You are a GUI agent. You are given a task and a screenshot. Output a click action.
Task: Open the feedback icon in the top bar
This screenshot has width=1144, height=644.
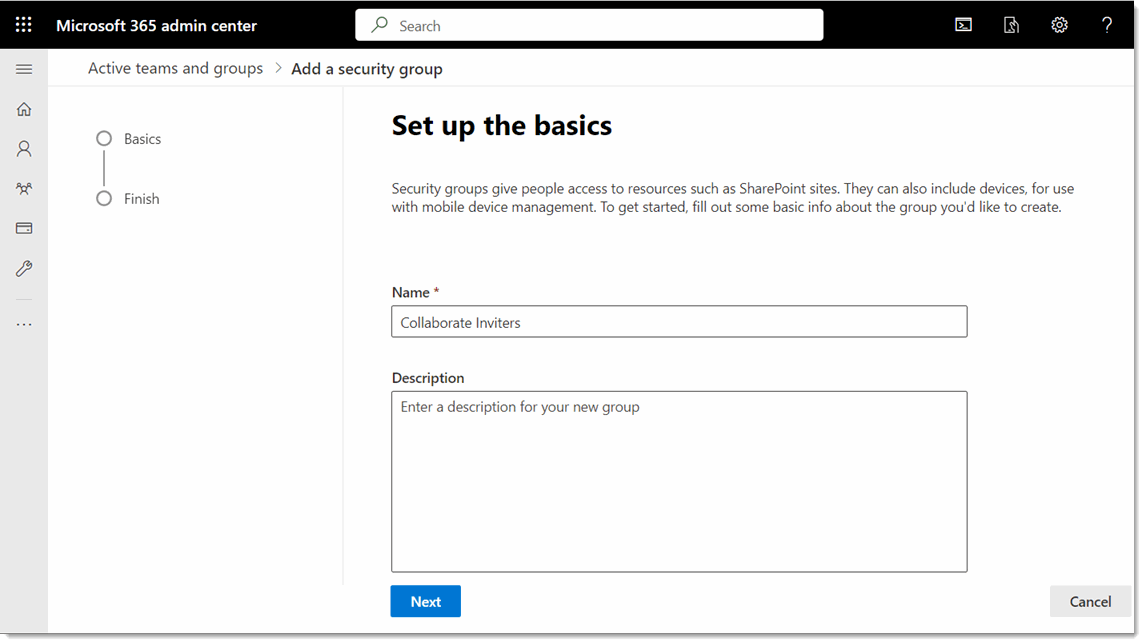(x=1011, y=24)
